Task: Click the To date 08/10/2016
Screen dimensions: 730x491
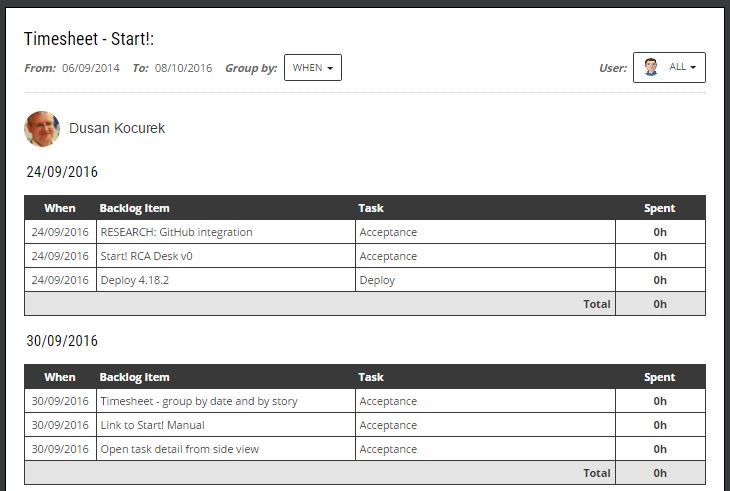Action: tap(183, 68)
